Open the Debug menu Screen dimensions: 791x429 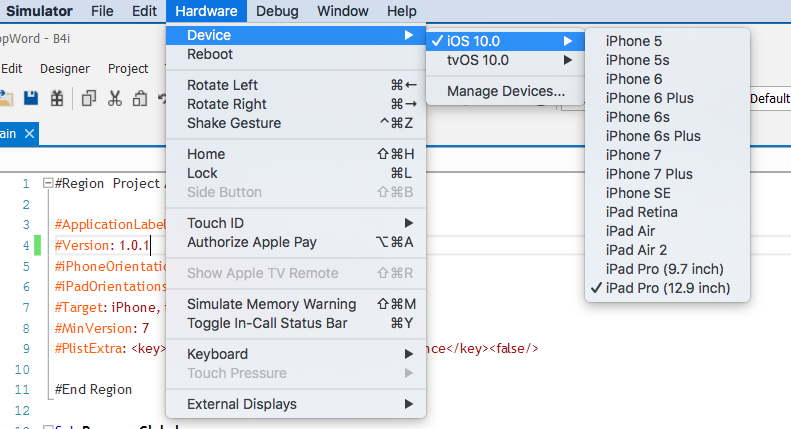coord(277,11)
